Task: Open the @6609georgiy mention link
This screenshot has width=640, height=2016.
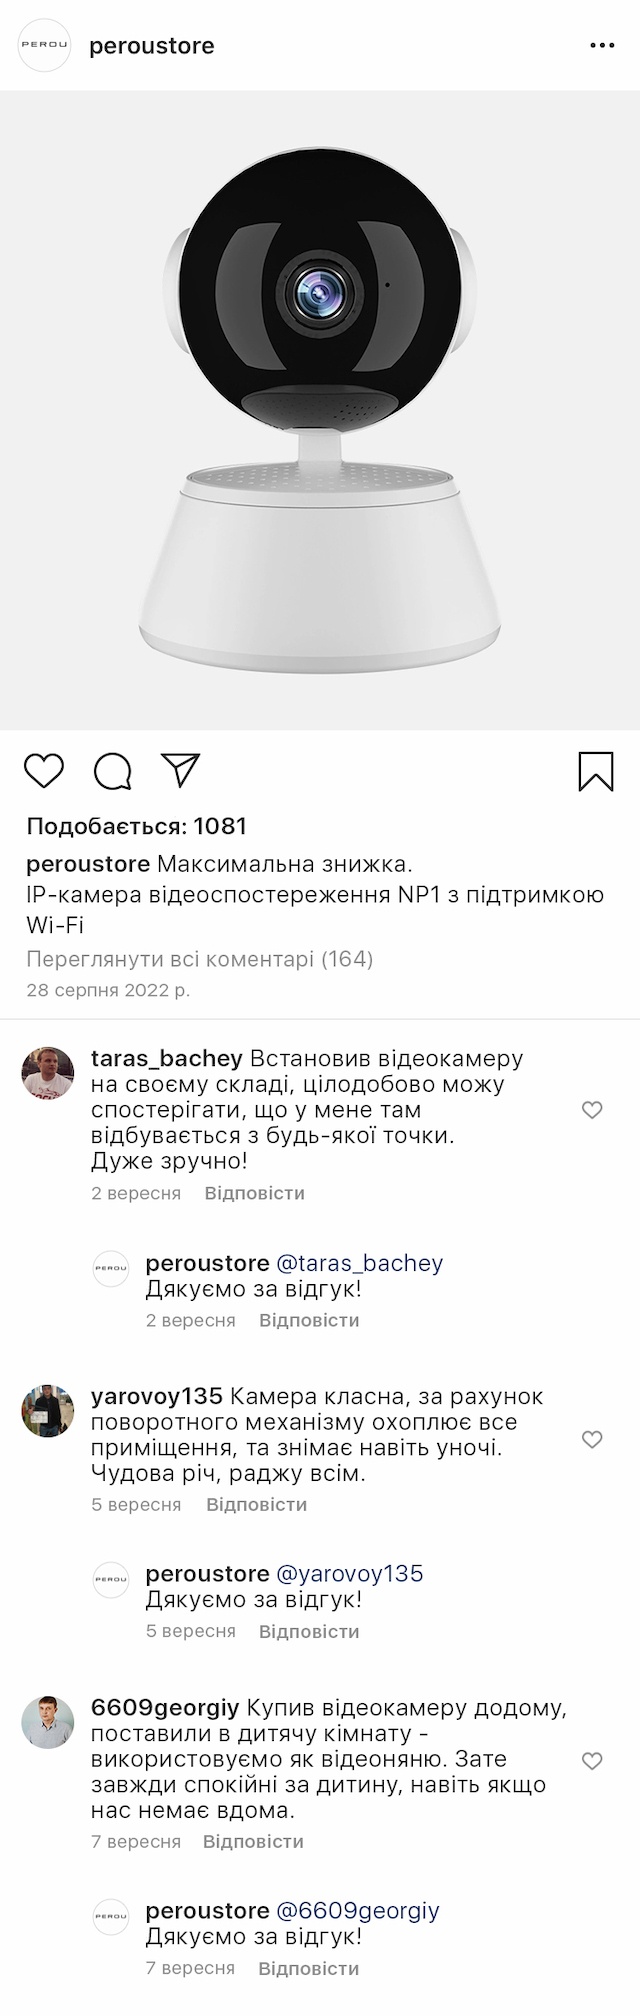Action: click(357, 1911)
